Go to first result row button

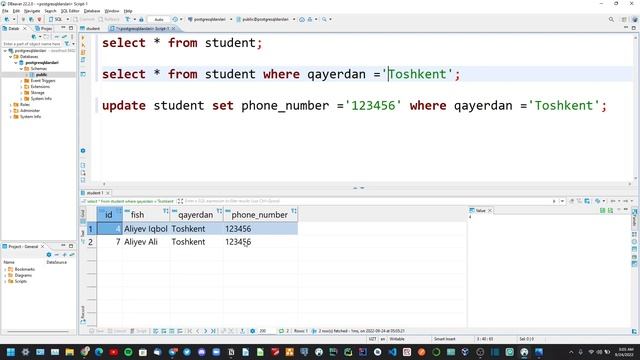click(190, 331)
